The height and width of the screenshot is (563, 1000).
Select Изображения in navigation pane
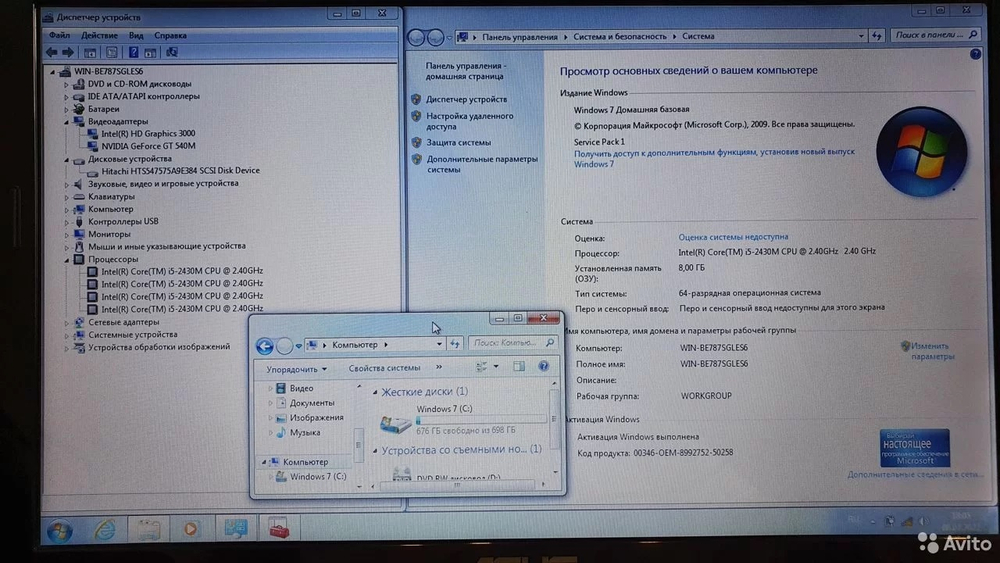click(316, 418)
